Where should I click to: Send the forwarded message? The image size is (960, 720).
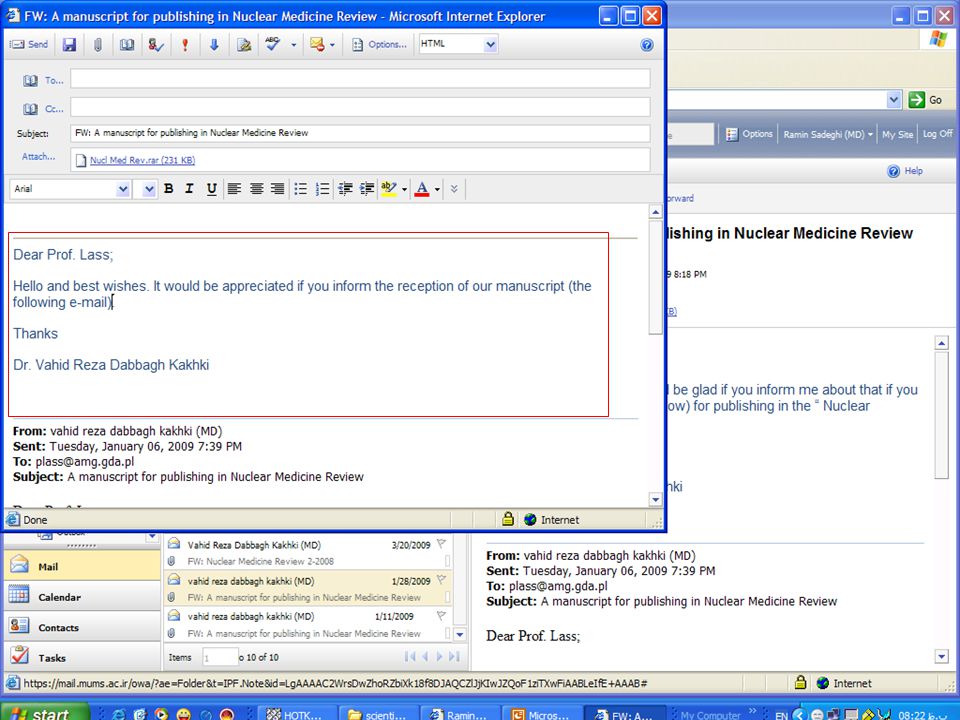(29, 44)
